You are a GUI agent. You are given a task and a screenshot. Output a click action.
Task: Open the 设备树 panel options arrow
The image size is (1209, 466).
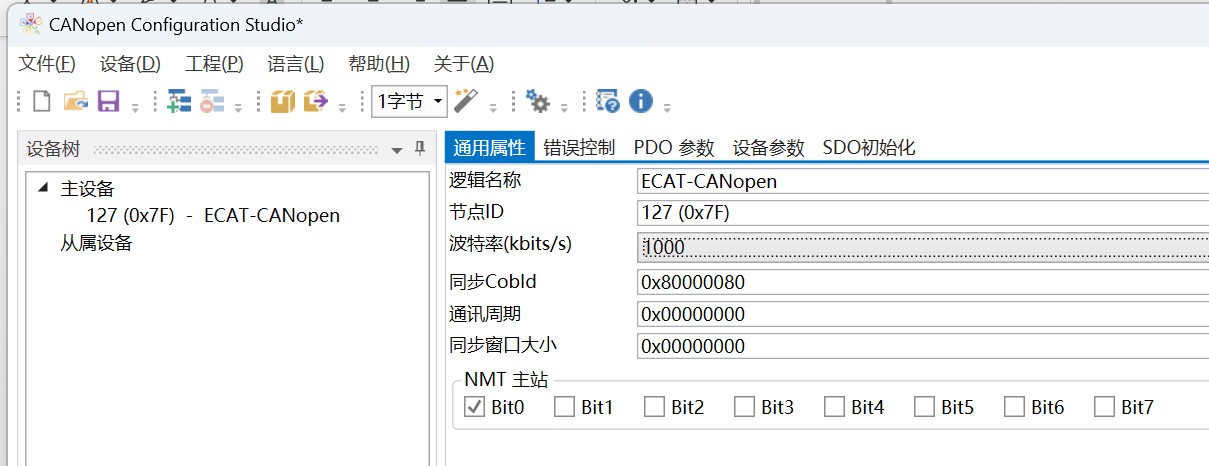click(397, 150)
